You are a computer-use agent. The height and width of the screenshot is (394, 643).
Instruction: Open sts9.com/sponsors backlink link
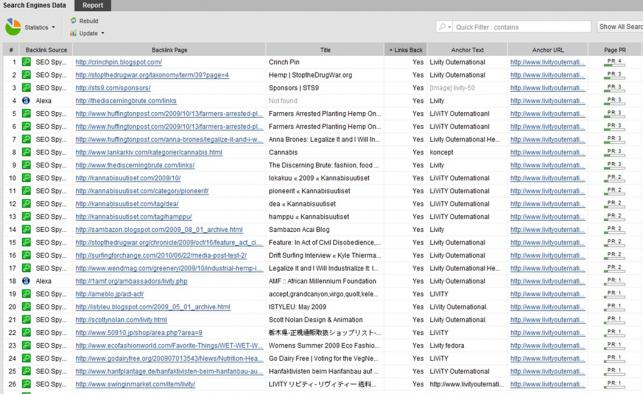(113, 88)
